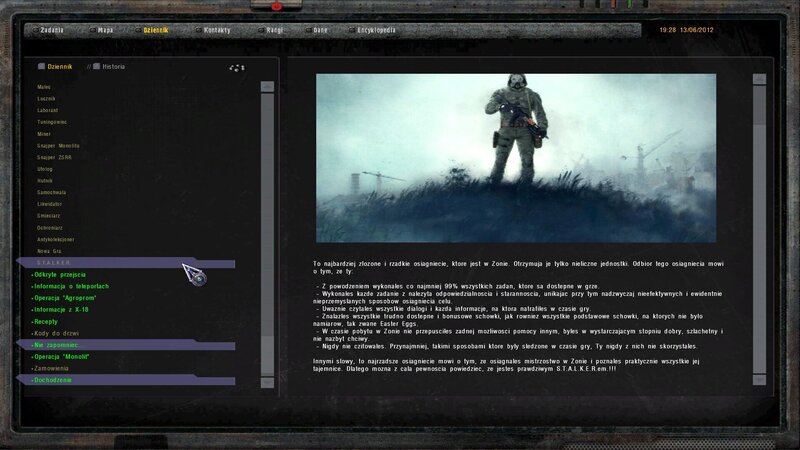Select the Snajper ZSRR entry
800x450 pixels.
54,158
